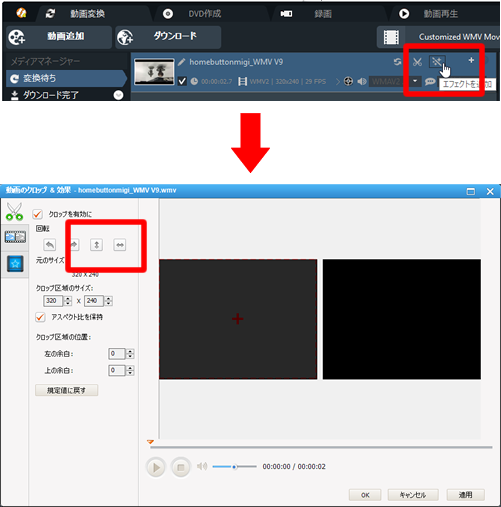The width and height of the screenshot is (501, 507).
Task: Adjust the 左の余白 stepper arrows
Action: click(130, 354)
